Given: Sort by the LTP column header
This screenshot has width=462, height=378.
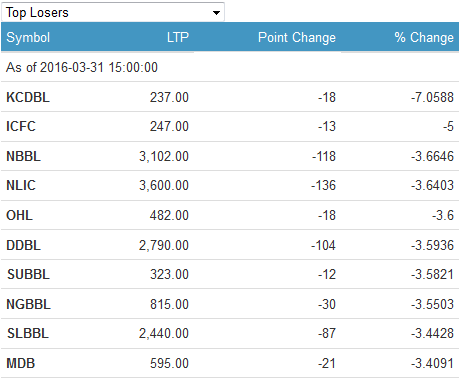Looking at the screenshot, I should [178, 37].
